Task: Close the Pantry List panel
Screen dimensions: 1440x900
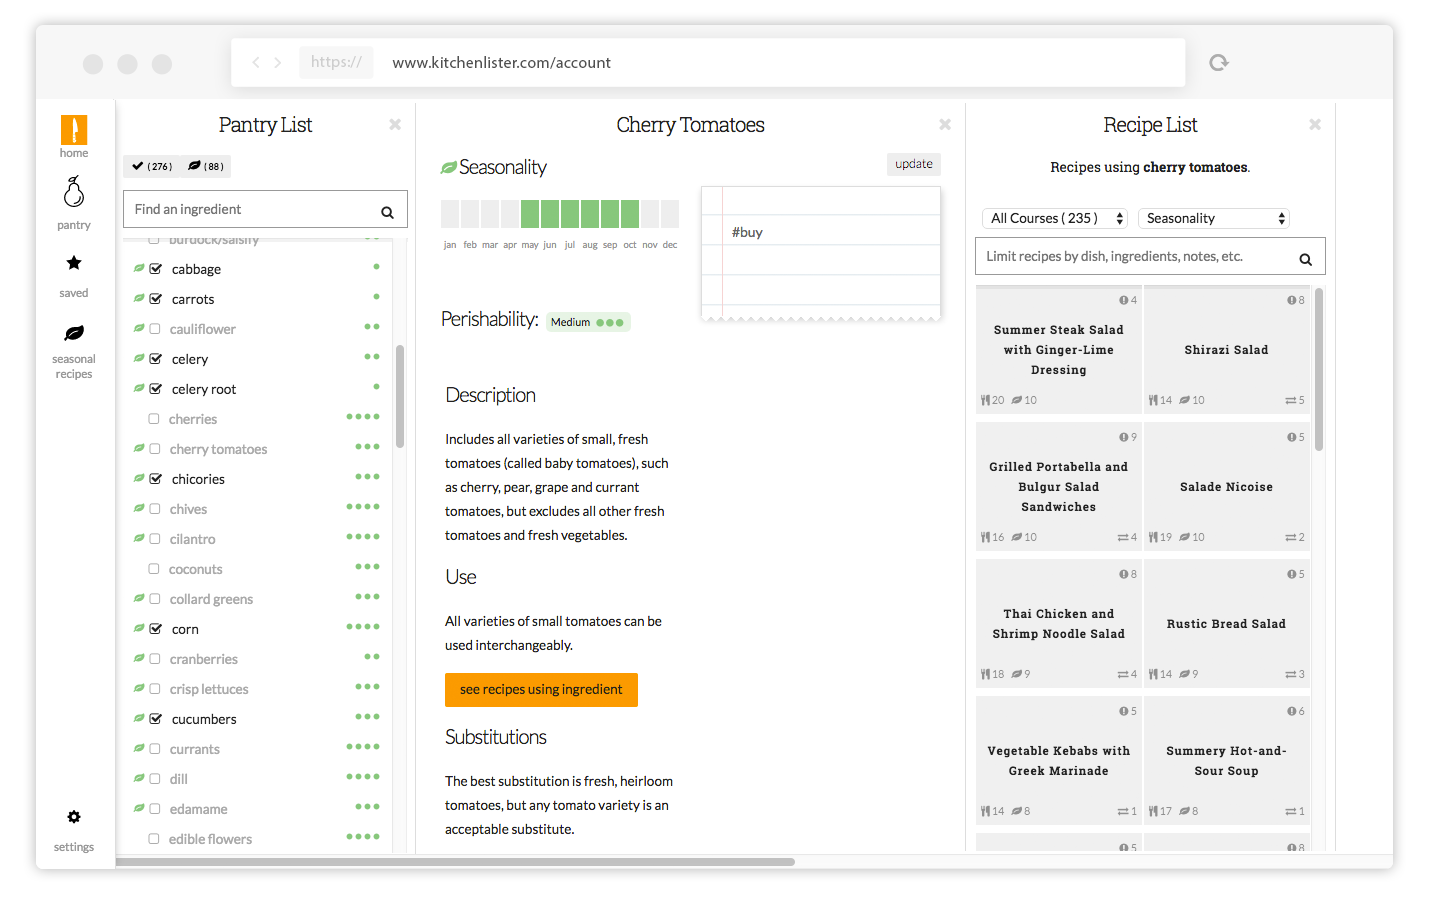Action: tap(395, 124)
